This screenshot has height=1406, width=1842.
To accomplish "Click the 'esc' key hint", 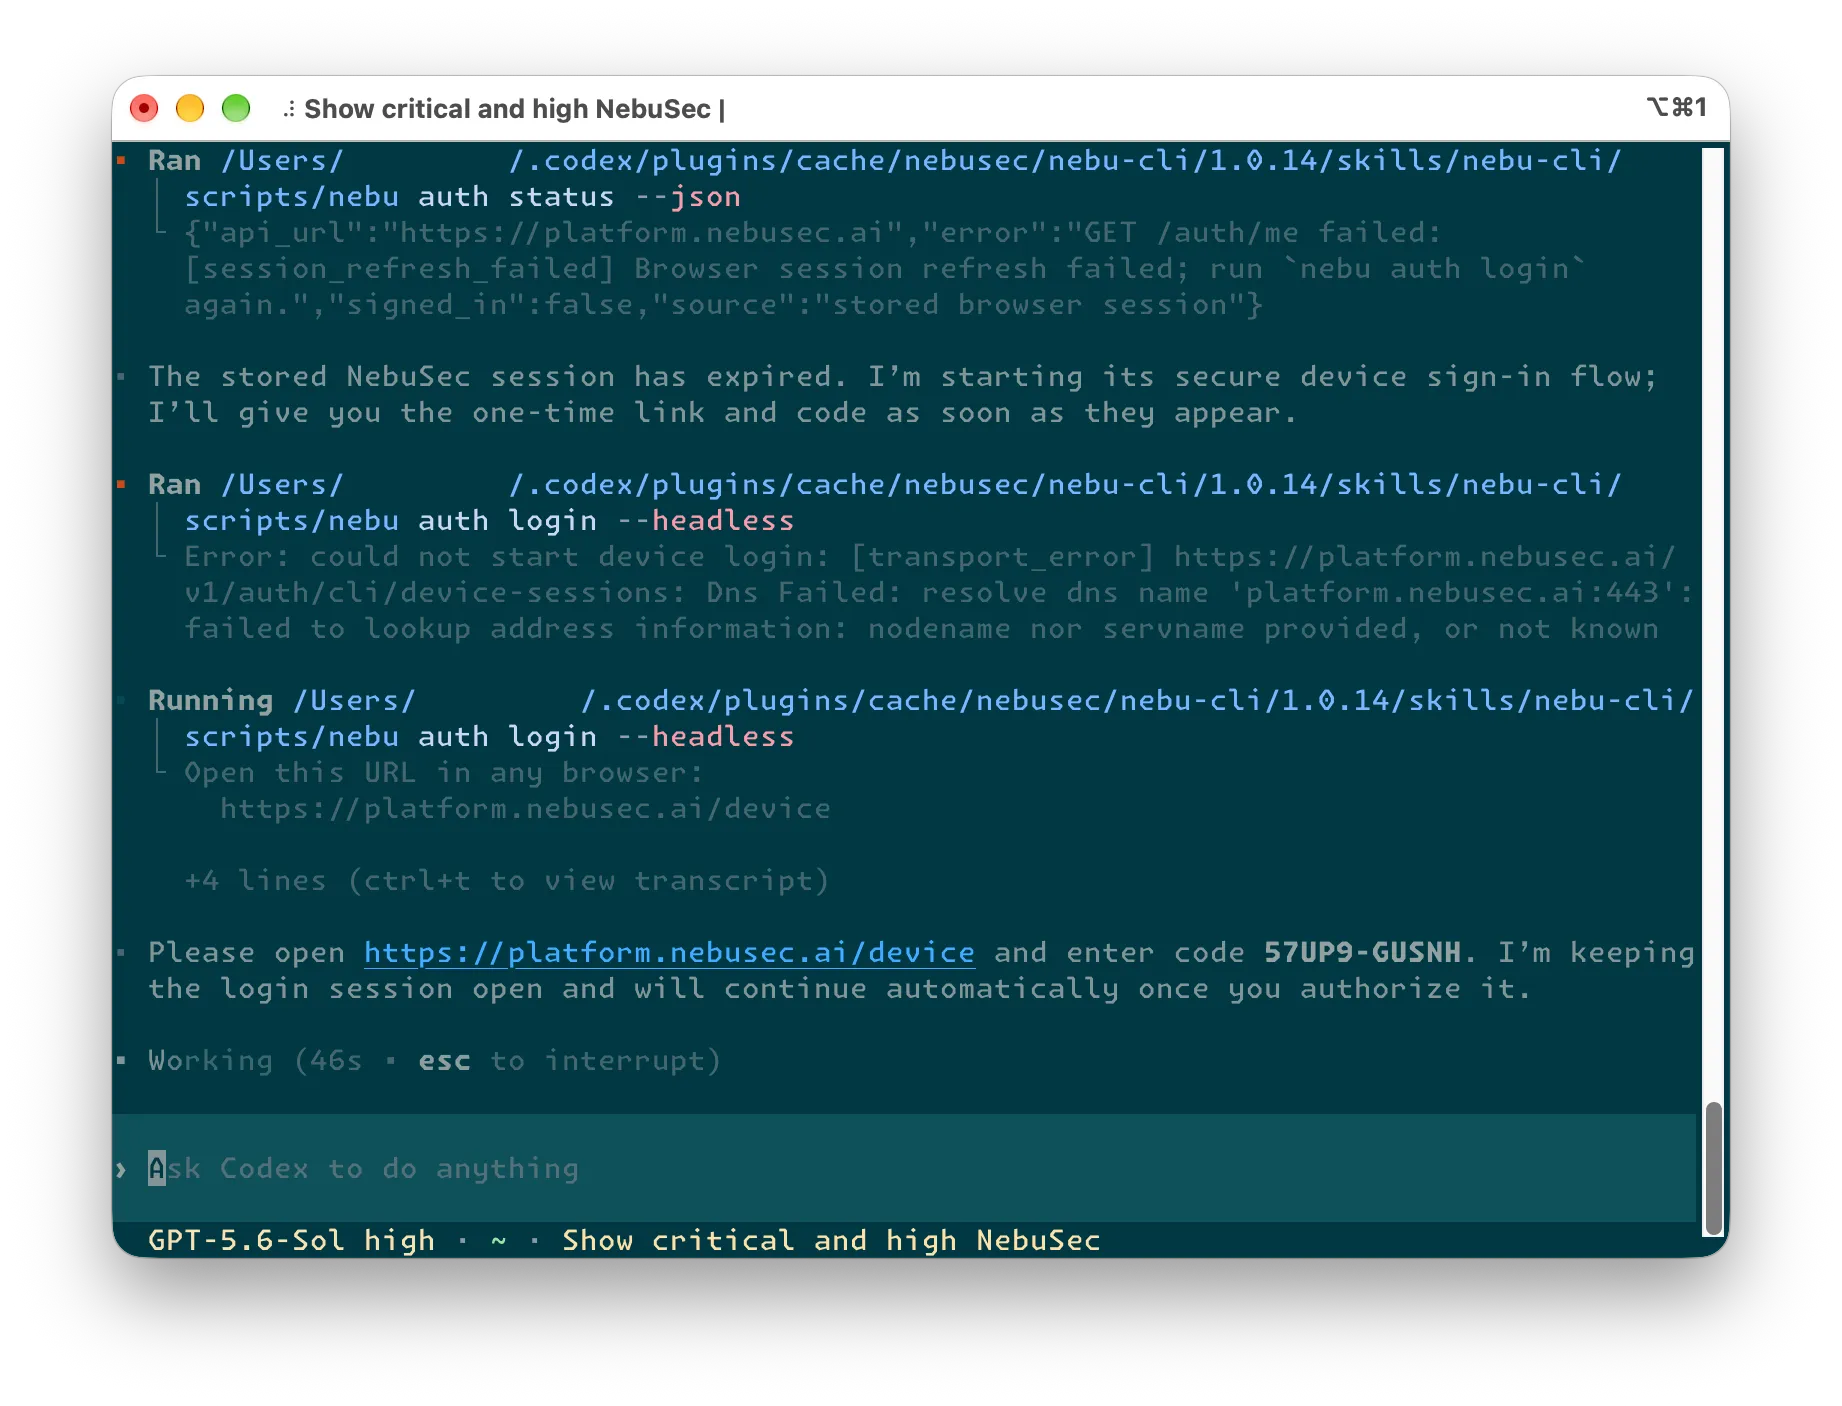I will (444, 1061).
